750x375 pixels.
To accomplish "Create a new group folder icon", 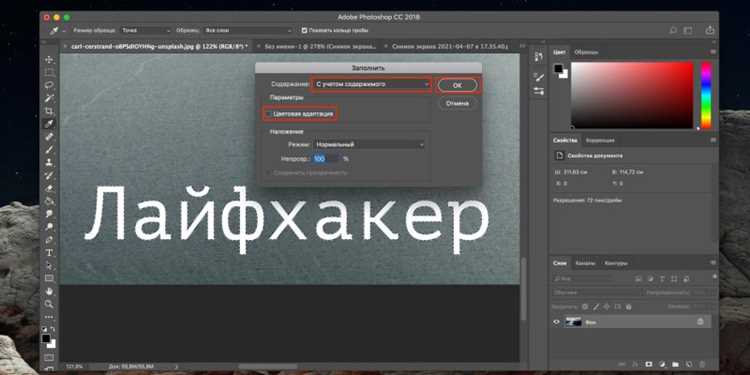I will (x=675, y=364).
